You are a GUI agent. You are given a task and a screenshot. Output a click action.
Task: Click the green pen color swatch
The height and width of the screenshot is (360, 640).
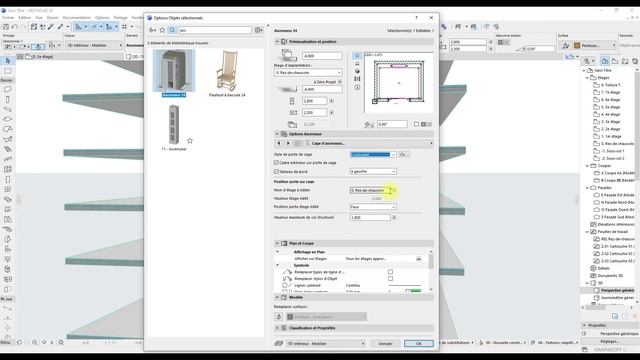pos(415,291)
